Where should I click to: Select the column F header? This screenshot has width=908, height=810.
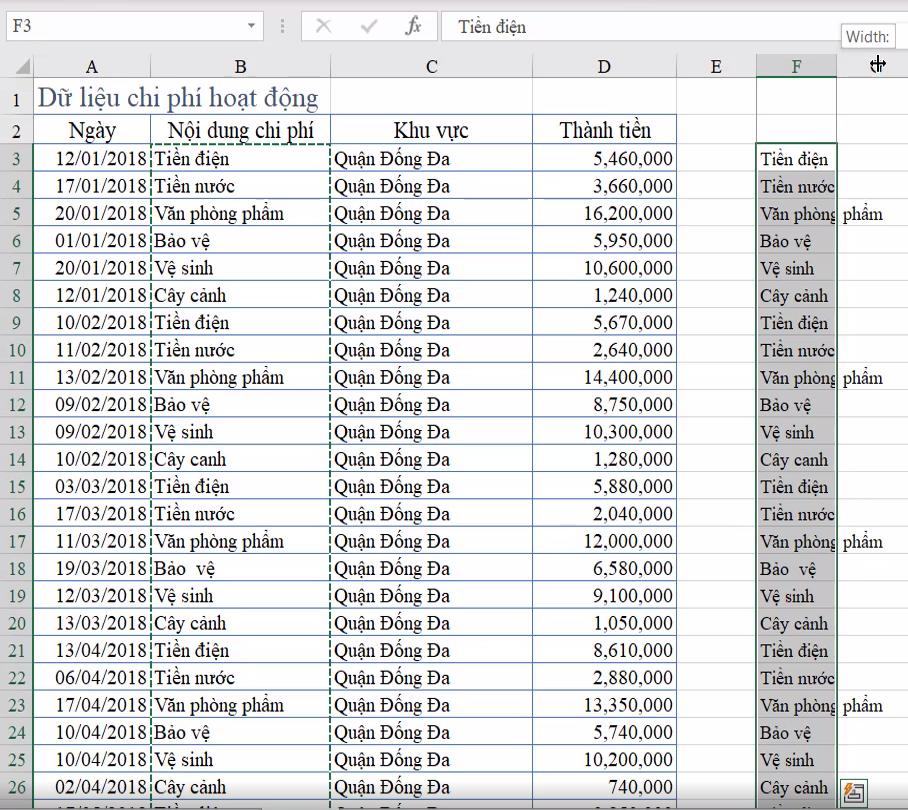pyautogui.click(x=797, y=64)
